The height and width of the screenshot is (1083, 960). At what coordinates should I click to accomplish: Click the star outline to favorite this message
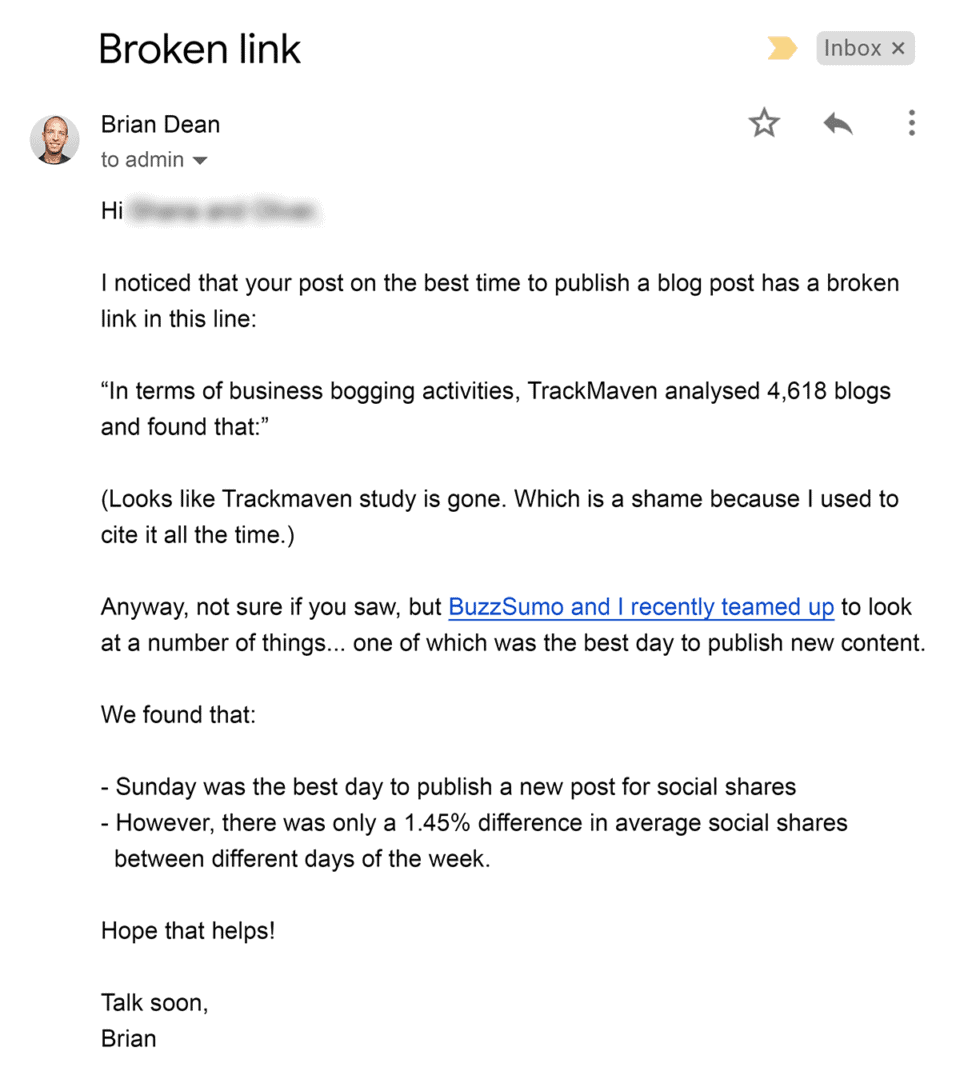pyautogui.click(x=764, y=122)
